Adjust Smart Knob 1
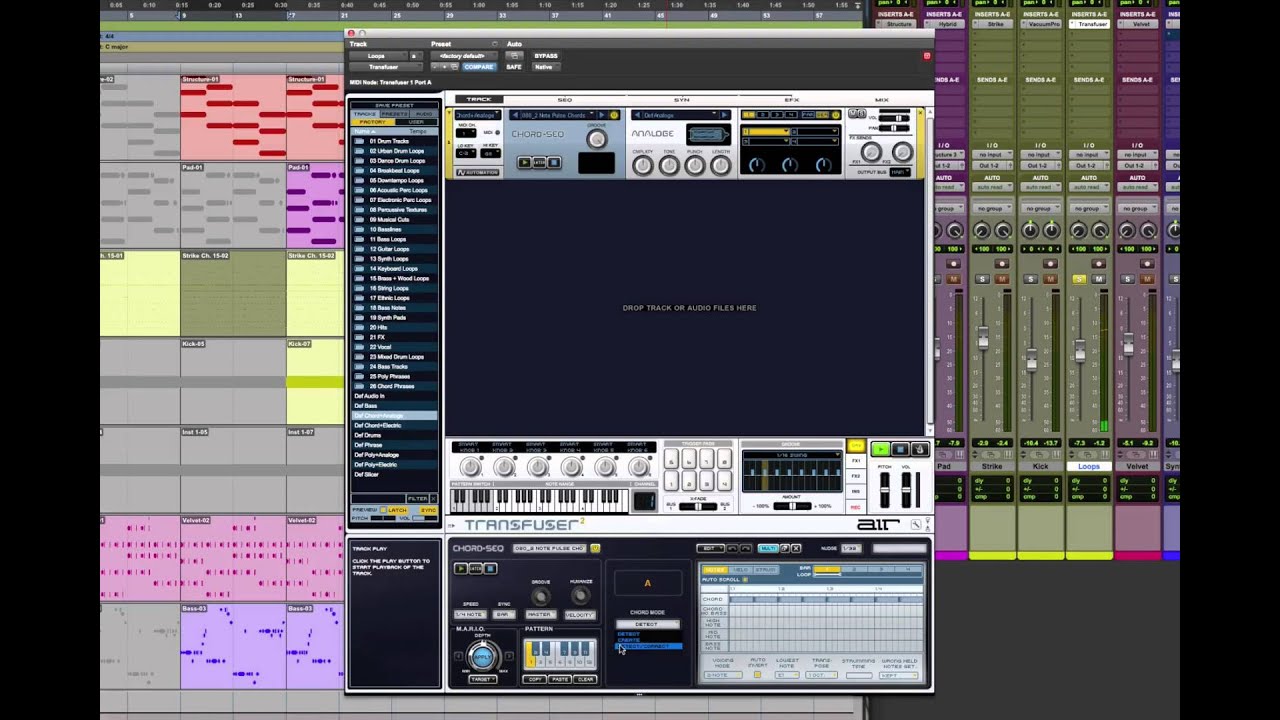Image resolution: width=1280 pixels, height=720 pixels. point(470,467)
